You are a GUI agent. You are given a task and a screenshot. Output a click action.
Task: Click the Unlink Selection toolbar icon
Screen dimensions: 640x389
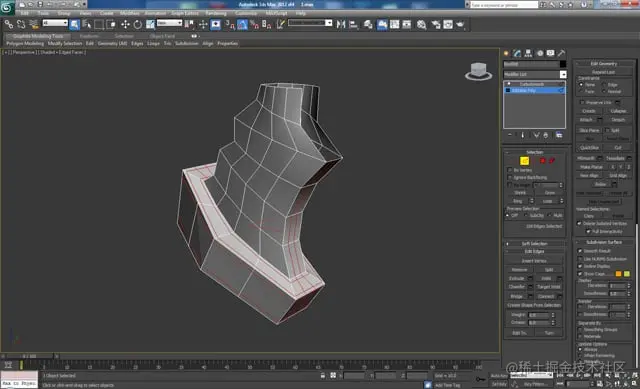[21, 24]
